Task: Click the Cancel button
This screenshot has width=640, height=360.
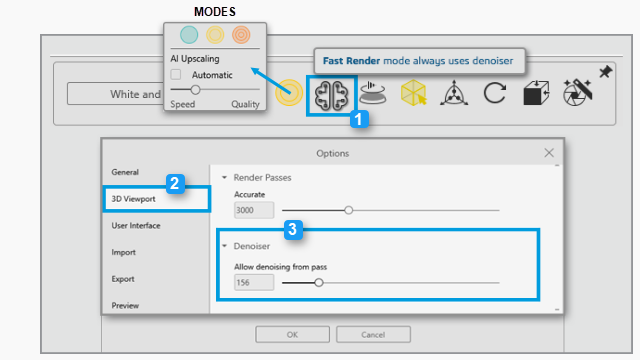Action: coord(373,334)
